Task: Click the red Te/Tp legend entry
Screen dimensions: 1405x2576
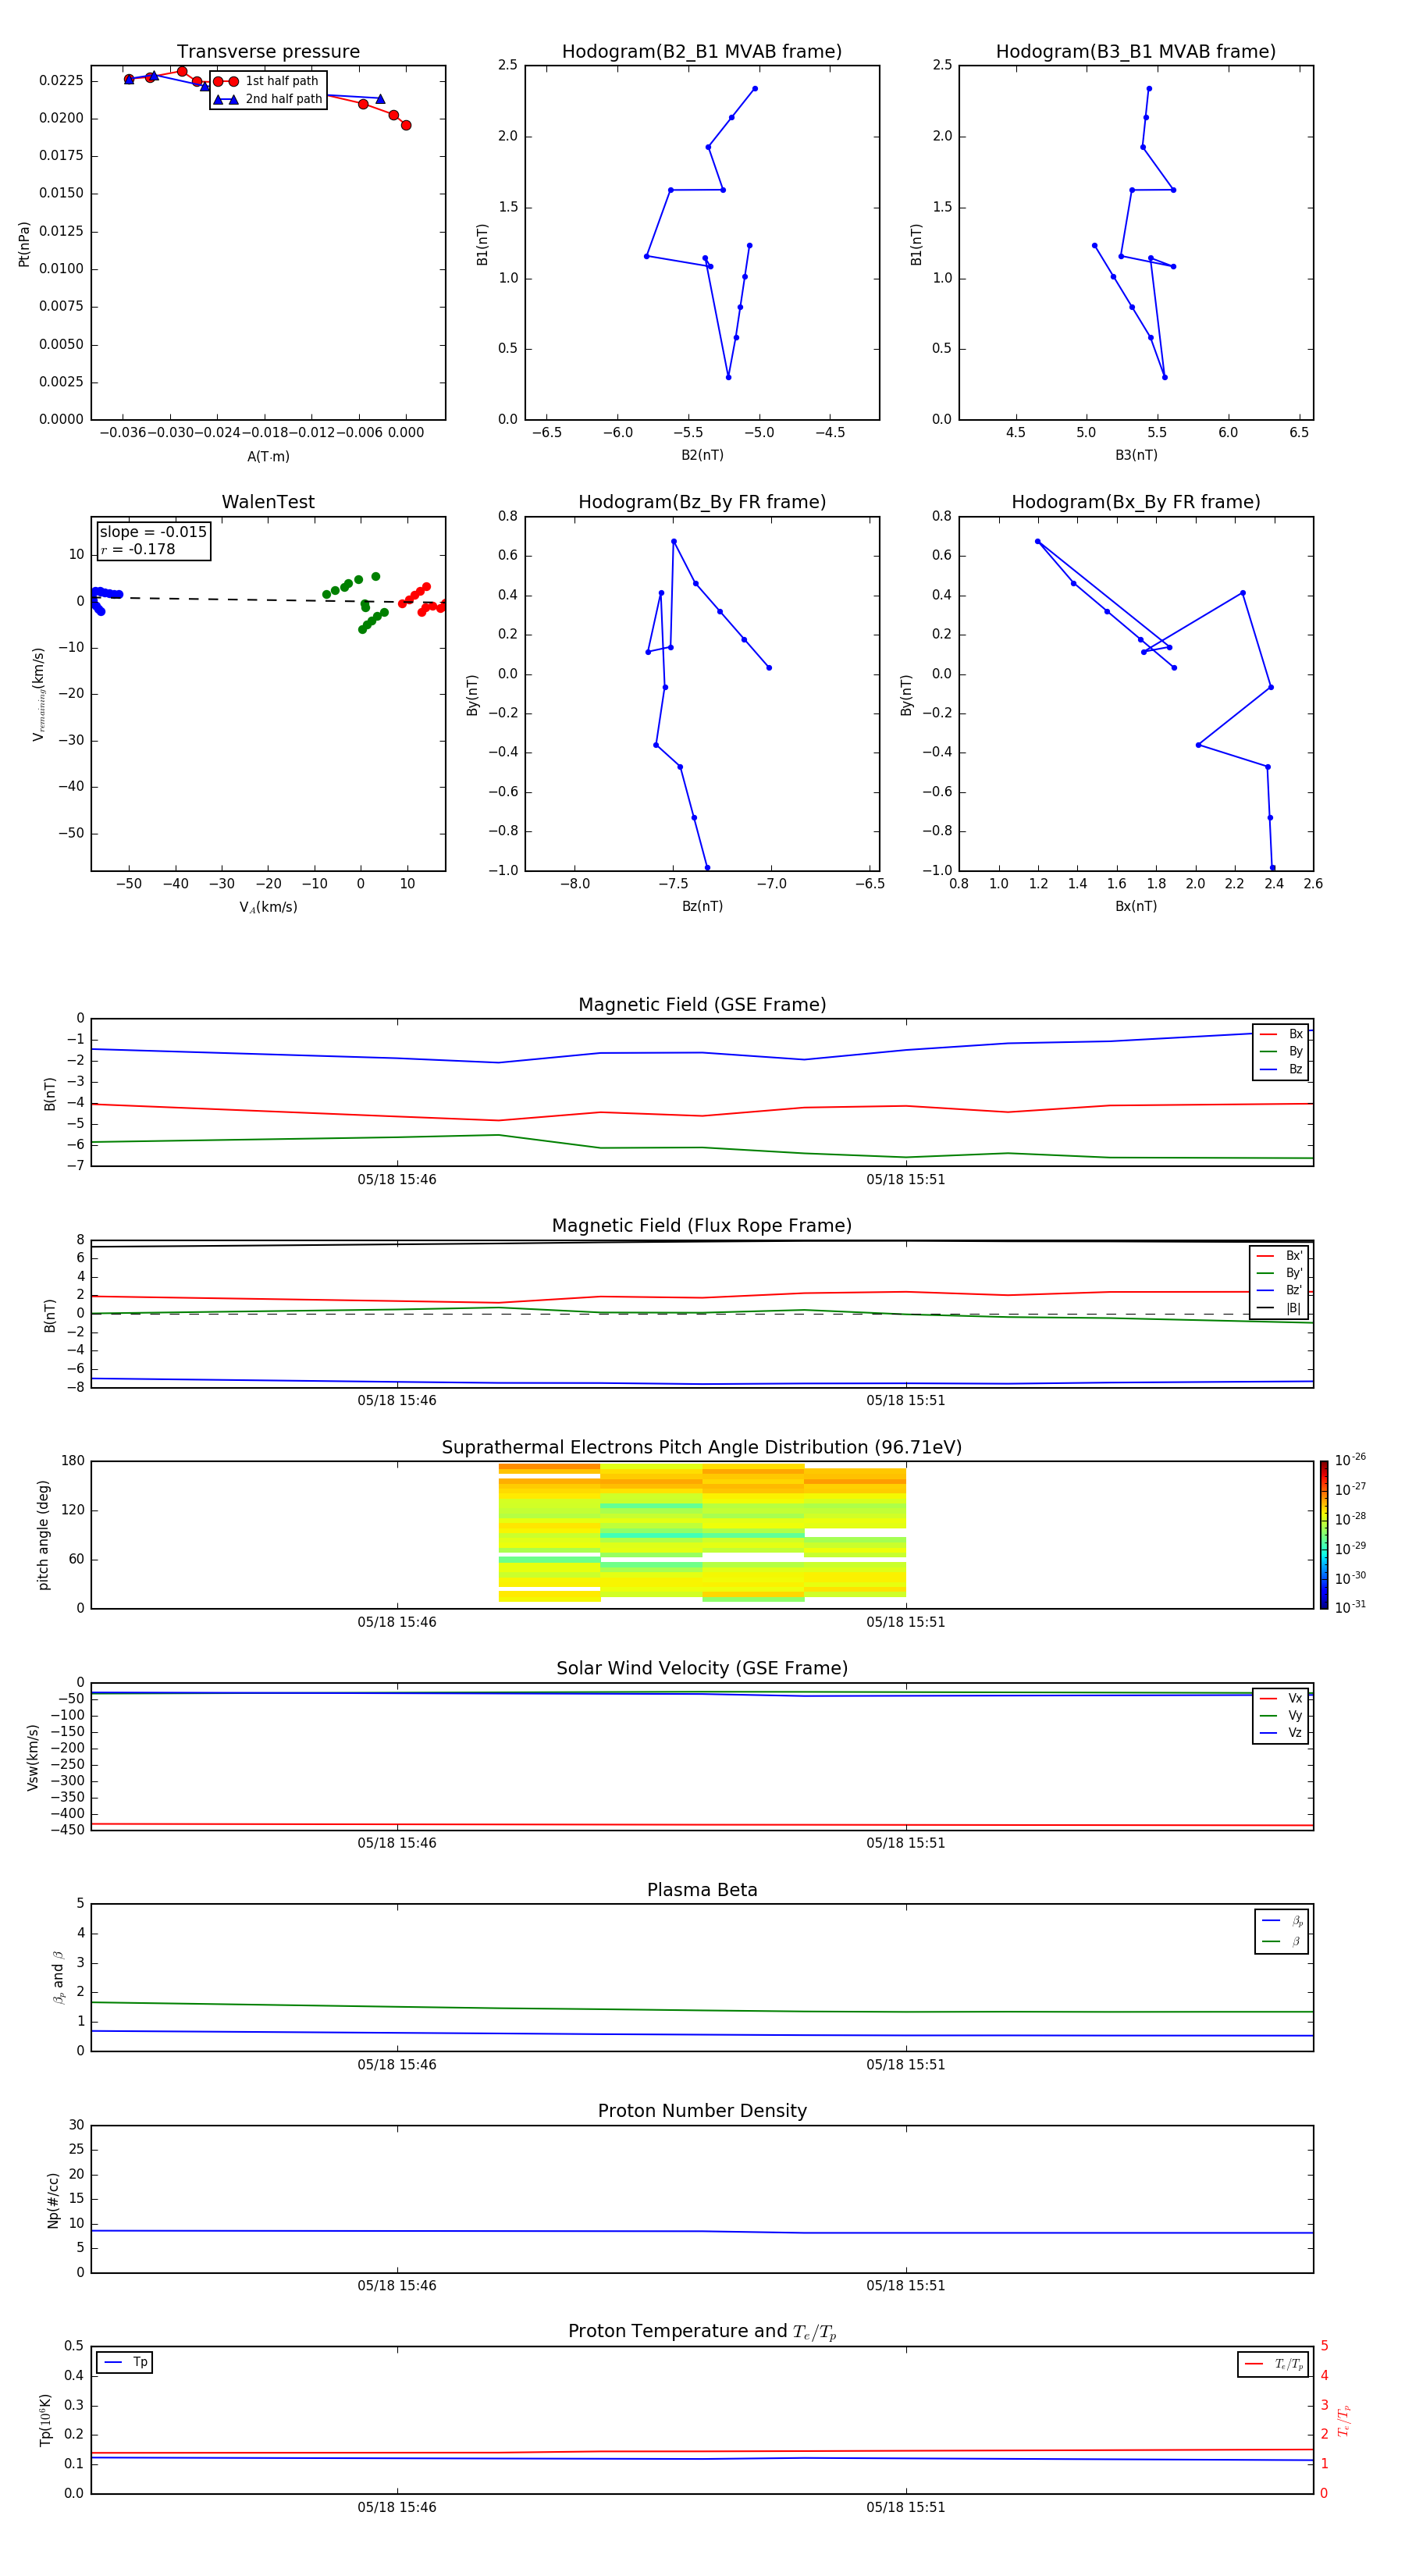Action: [x=1273, y=2364]
